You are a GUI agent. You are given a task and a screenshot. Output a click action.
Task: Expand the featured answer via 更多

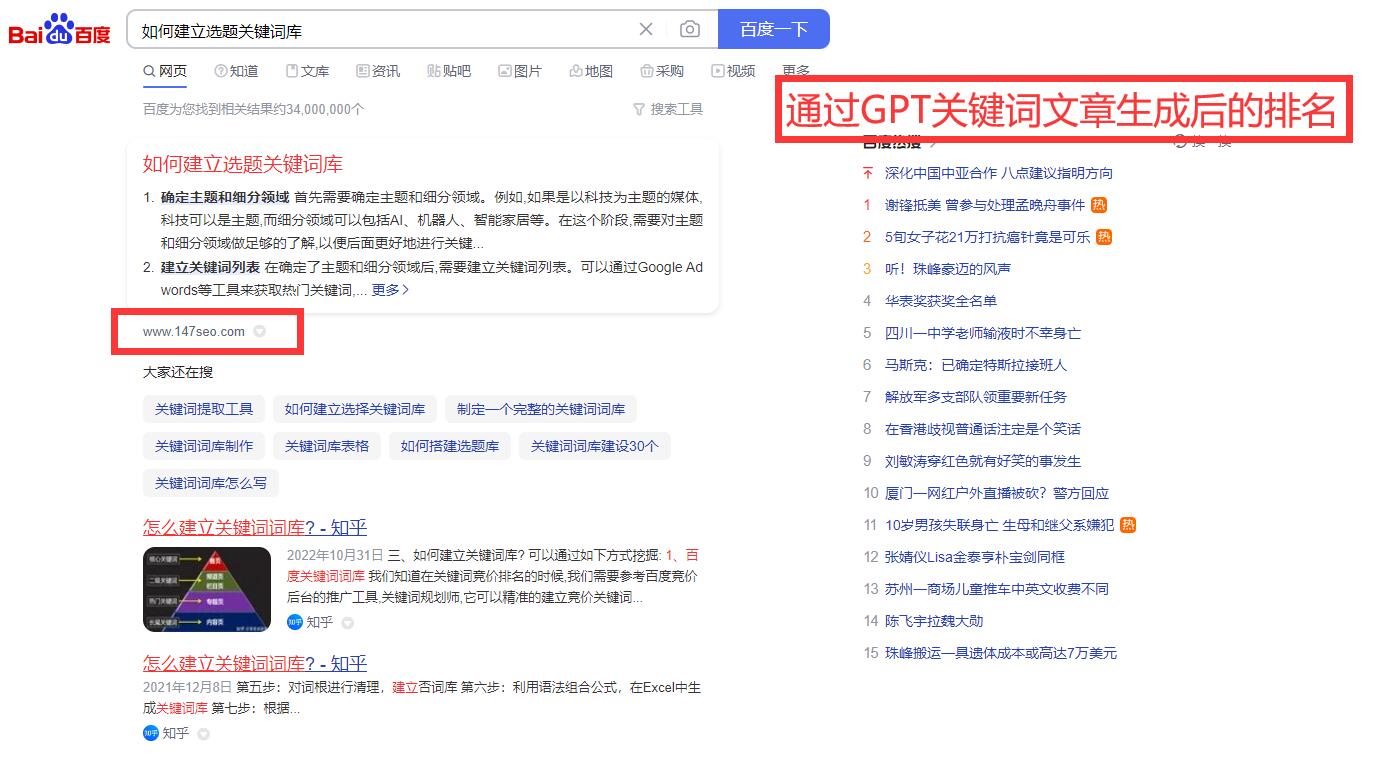coord(390,290)
